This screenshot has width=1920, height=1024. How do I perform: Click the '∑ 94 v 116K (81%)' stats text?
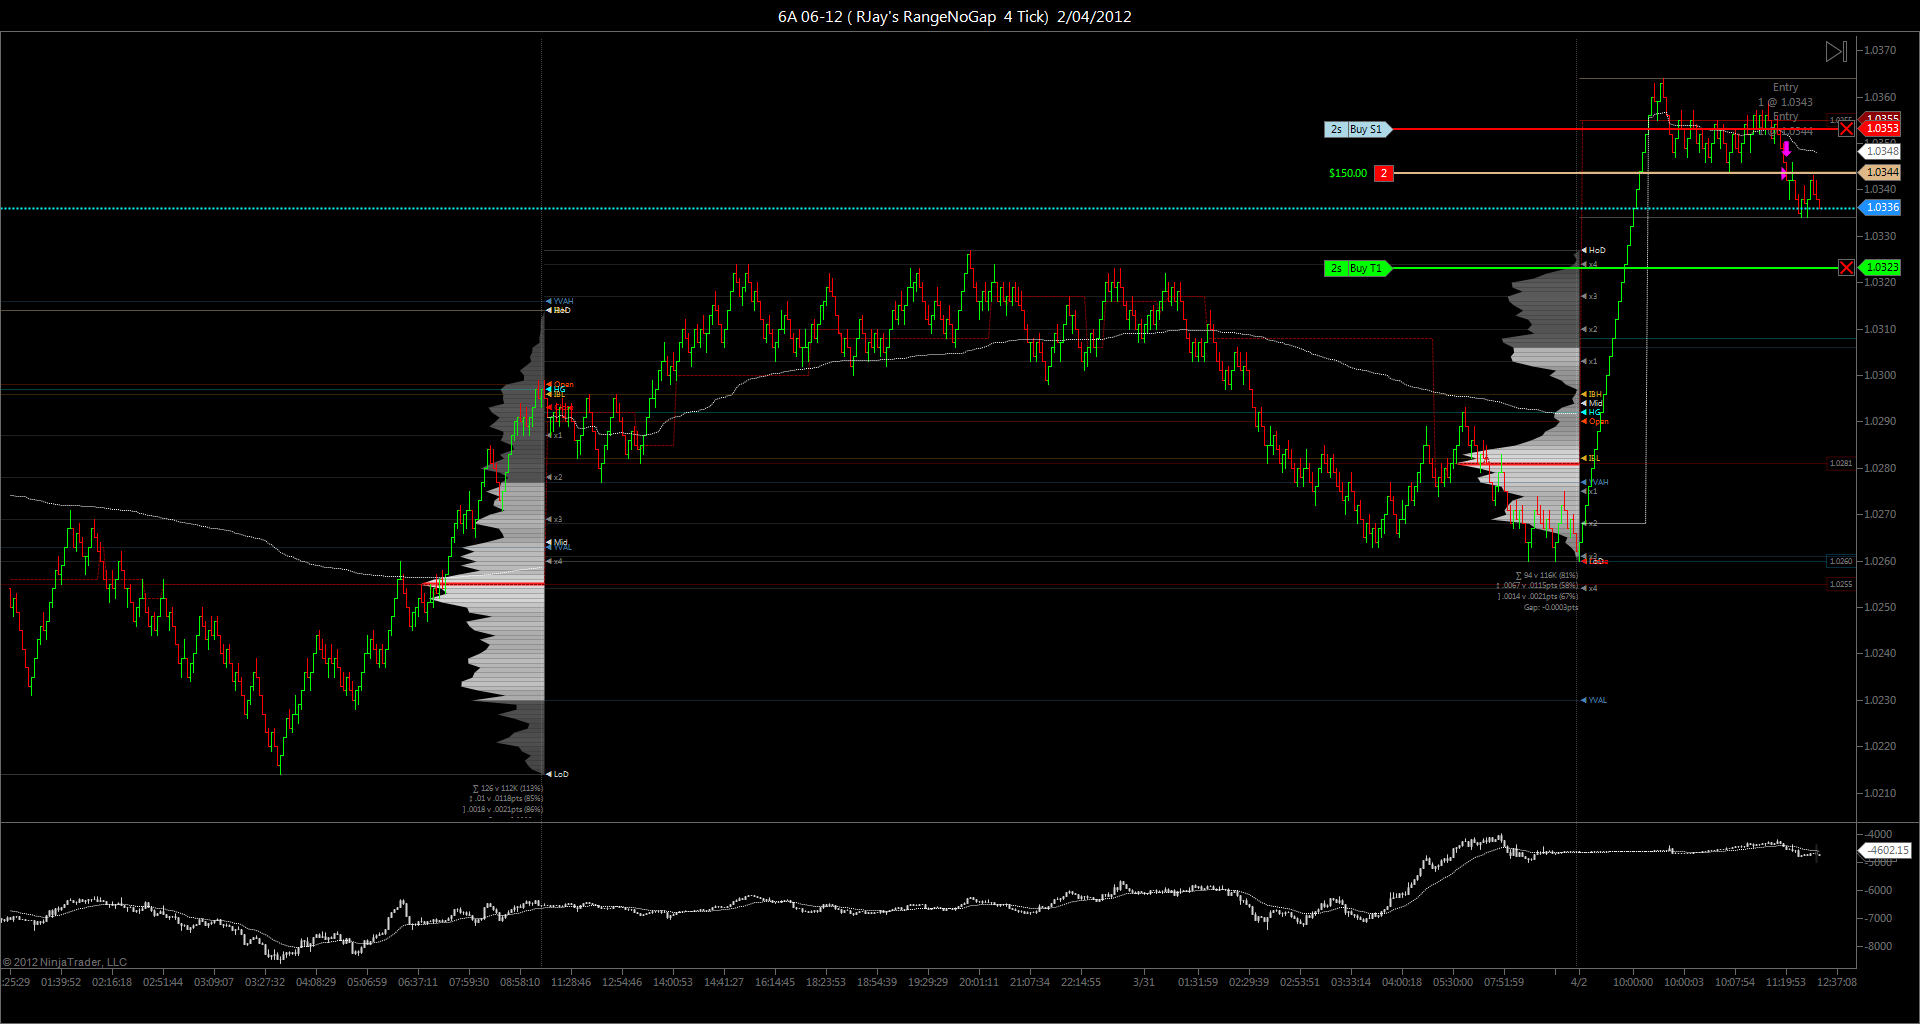pos(1546,576)
